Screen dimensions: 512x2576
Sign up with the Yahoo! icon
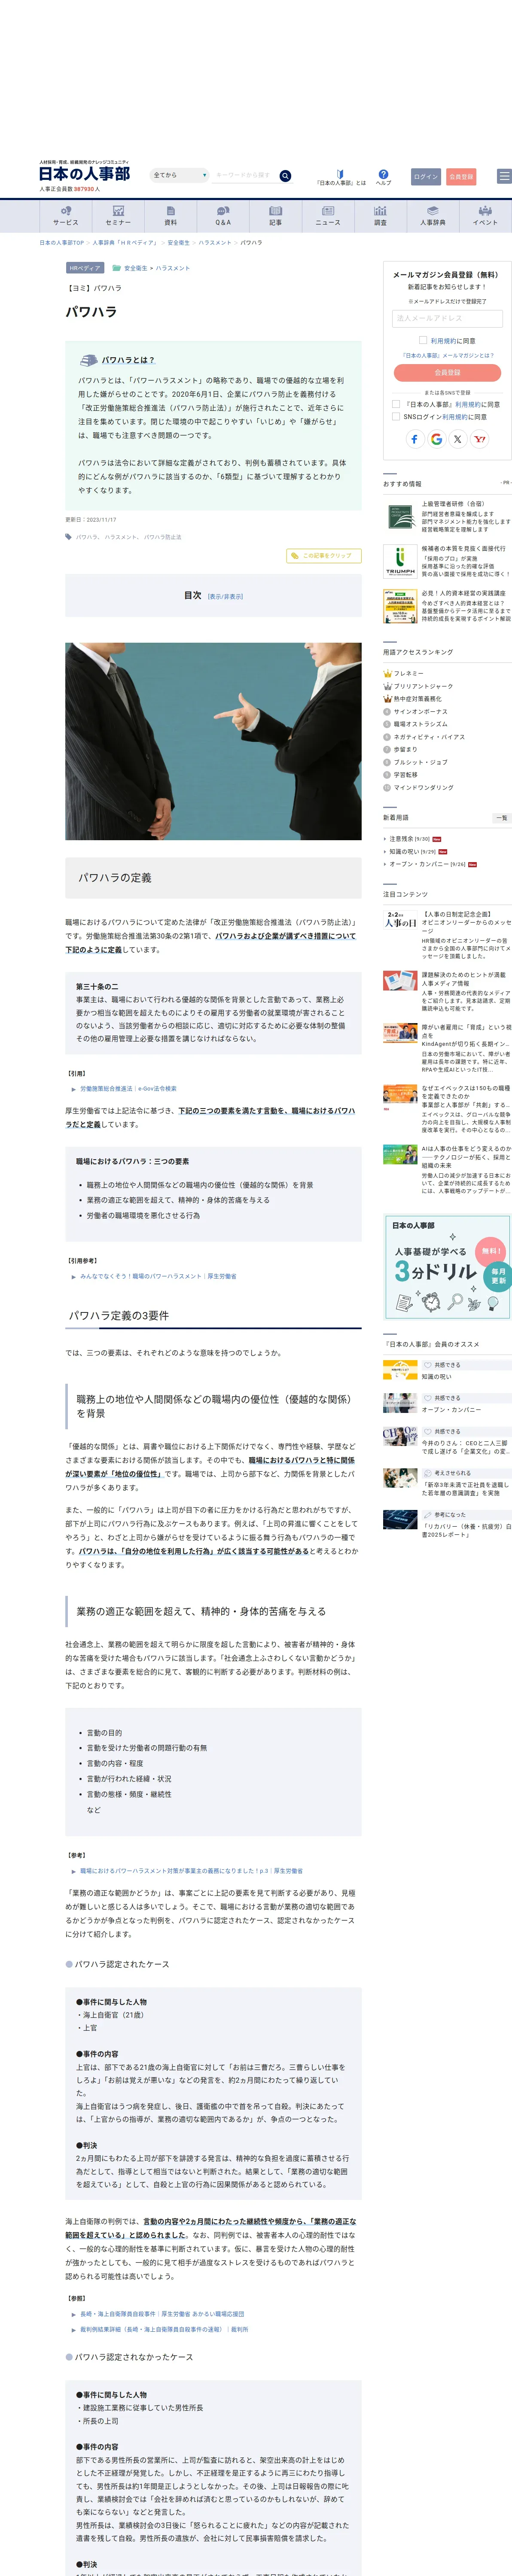coord(479,439)
